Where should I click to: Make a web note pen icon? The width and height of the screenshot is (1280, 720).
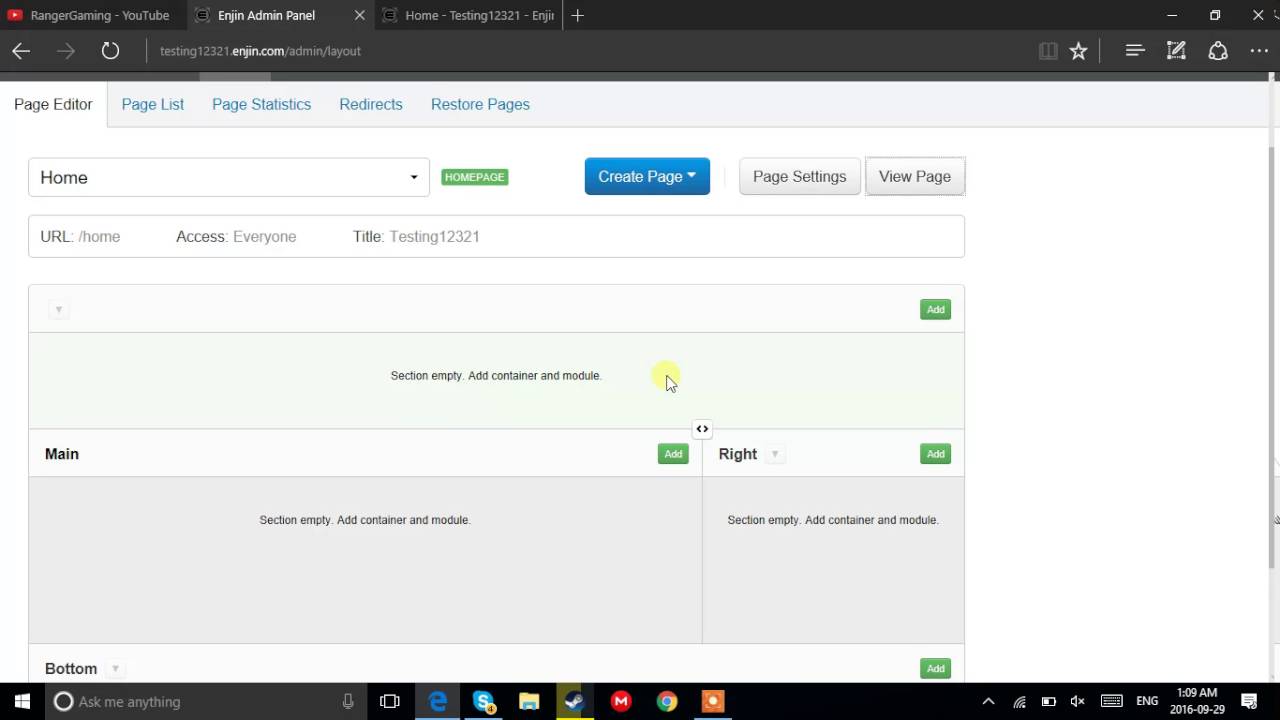(1176, 51)
